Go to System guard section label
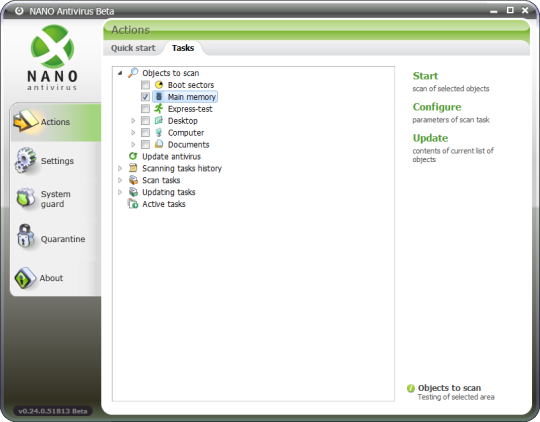This screenshot has height=422, width=540. tap(55, 199)
